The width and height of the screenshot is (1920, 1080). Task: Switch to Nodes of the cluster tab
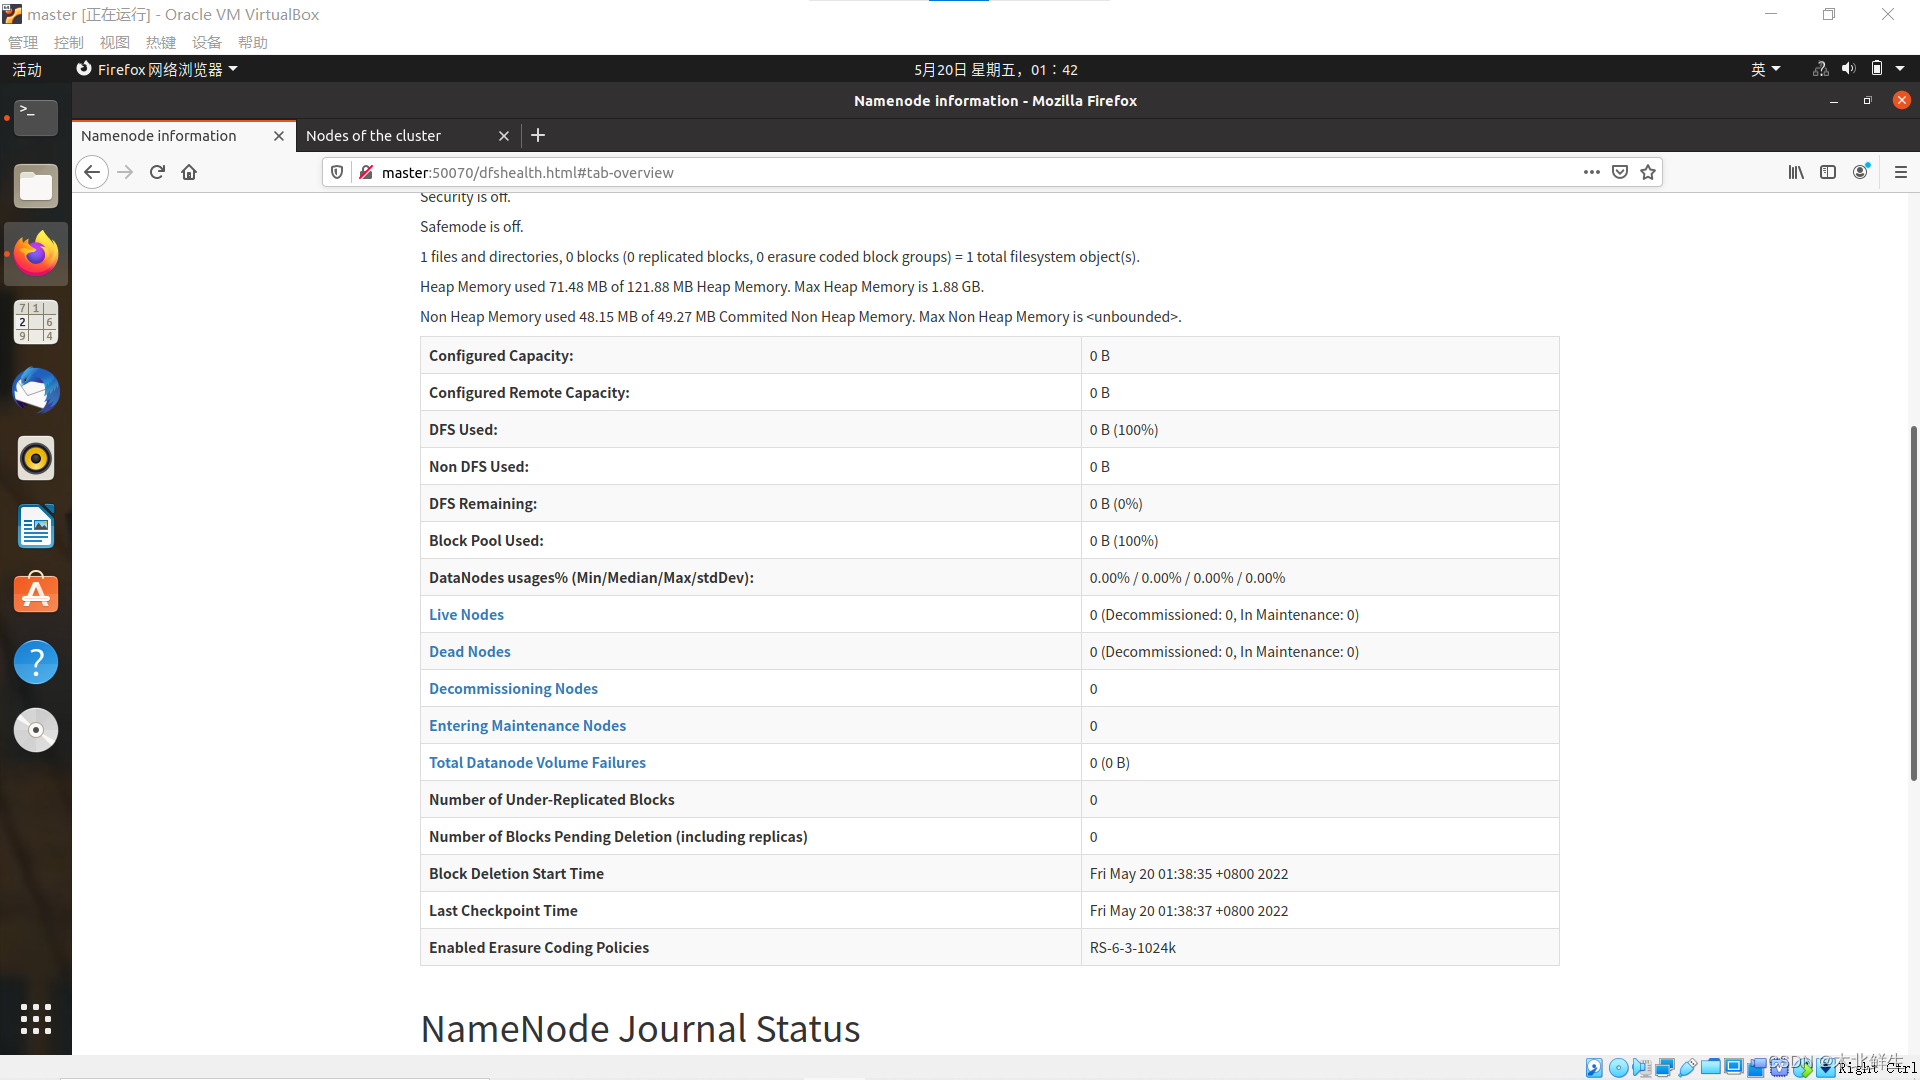coord(374,135)
